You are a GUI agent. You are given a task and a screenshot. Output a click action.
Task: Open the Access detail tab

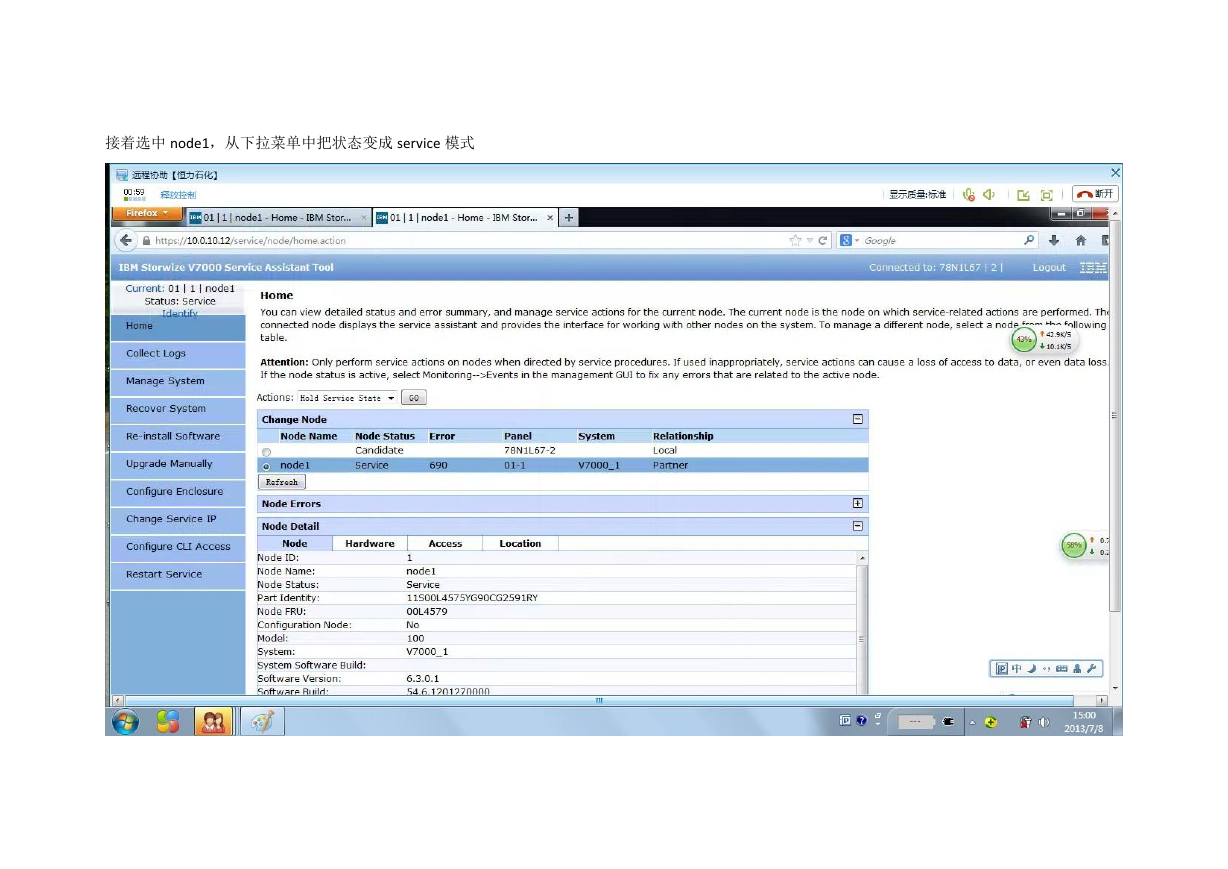[x=445, y=544]
